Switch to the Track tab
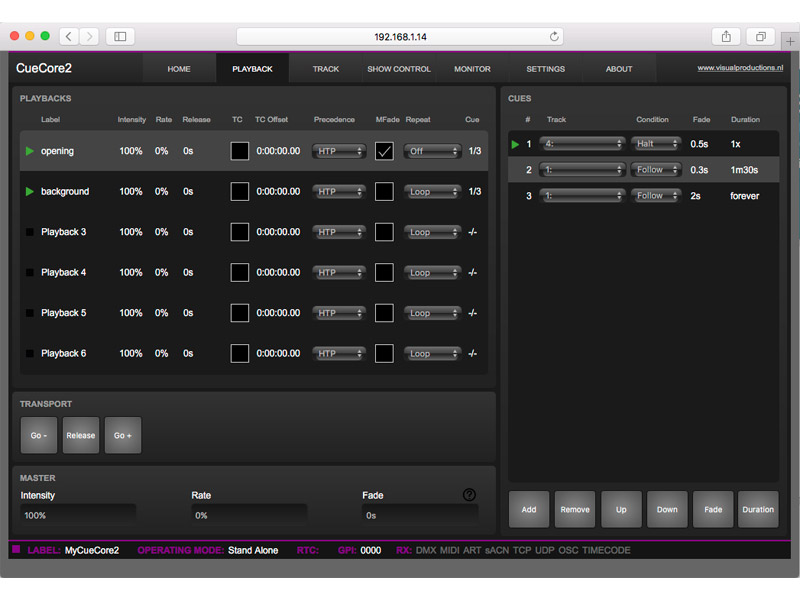Viewport: 800px width, 600px height. coord(326,69)
